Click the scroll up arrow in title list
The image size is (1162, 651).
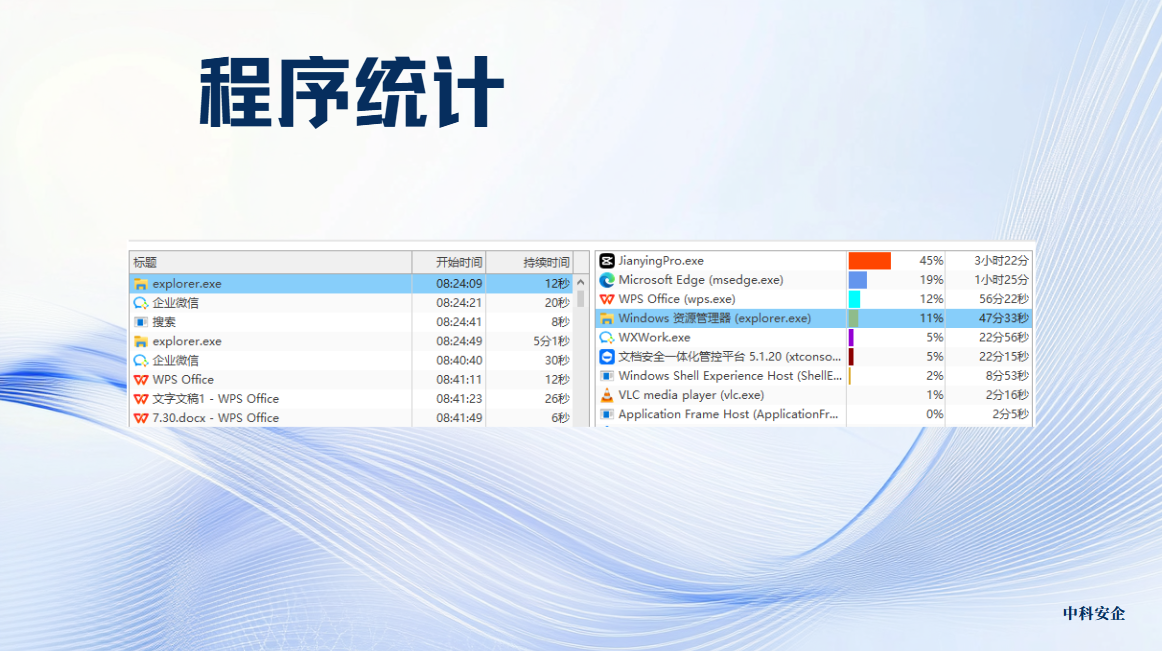(x=581, y=282)
